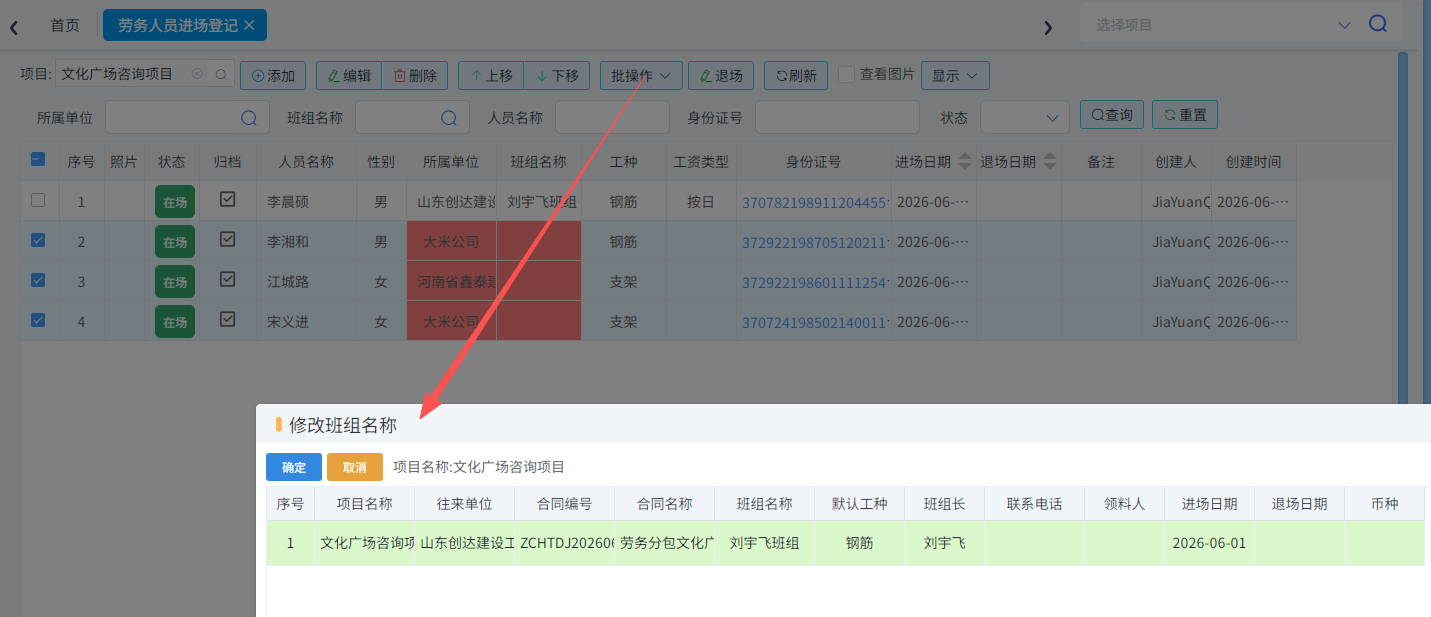
Task: Toggle the select-all header checkbox
Action: [38, 159]
